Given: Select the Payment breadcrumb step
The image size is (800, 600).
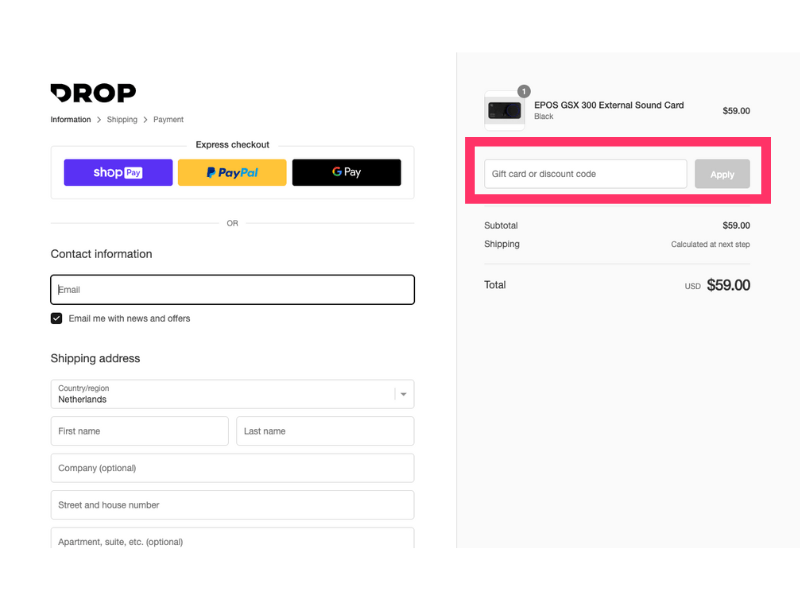Looking at the screenshot, I should pos(168,119).
